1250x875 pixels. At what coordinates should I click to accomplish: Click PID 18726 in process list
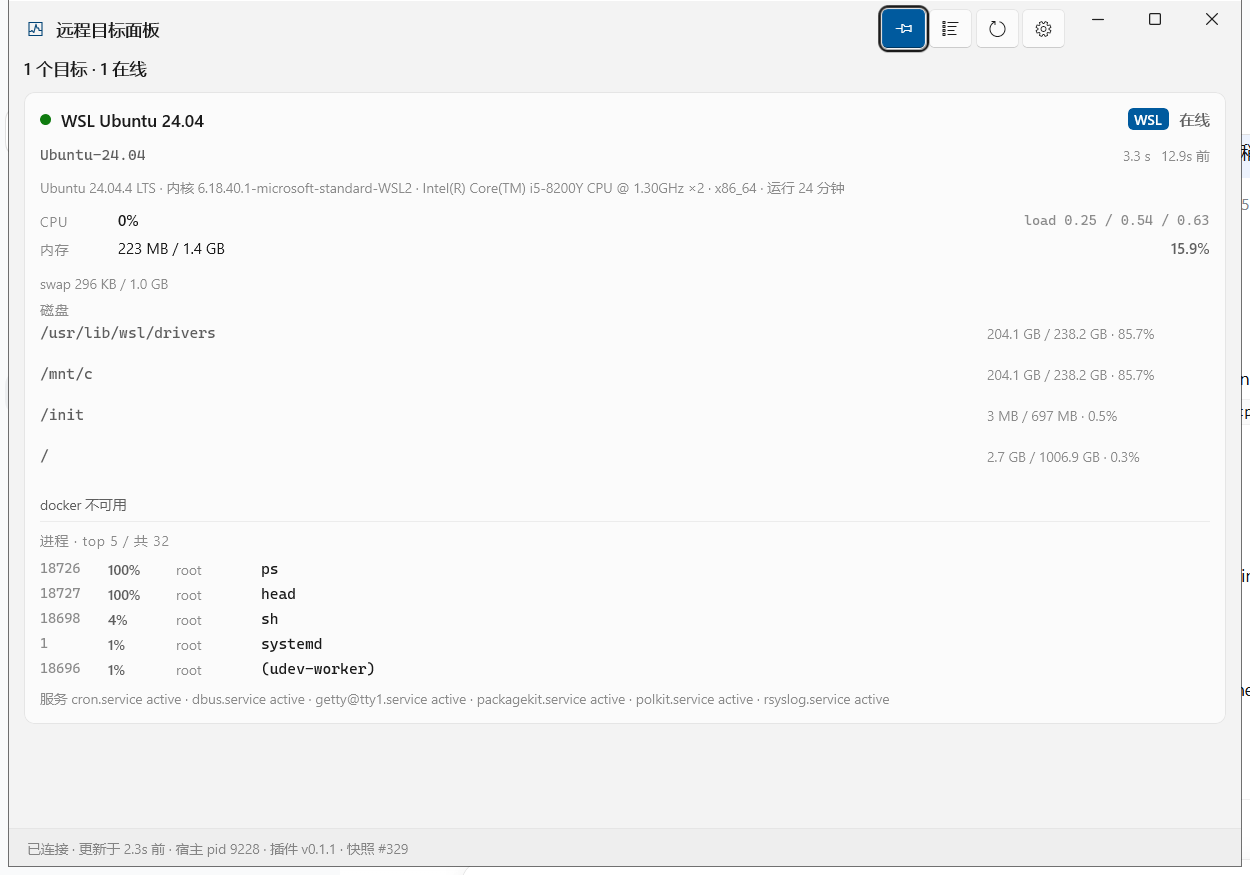60,568
